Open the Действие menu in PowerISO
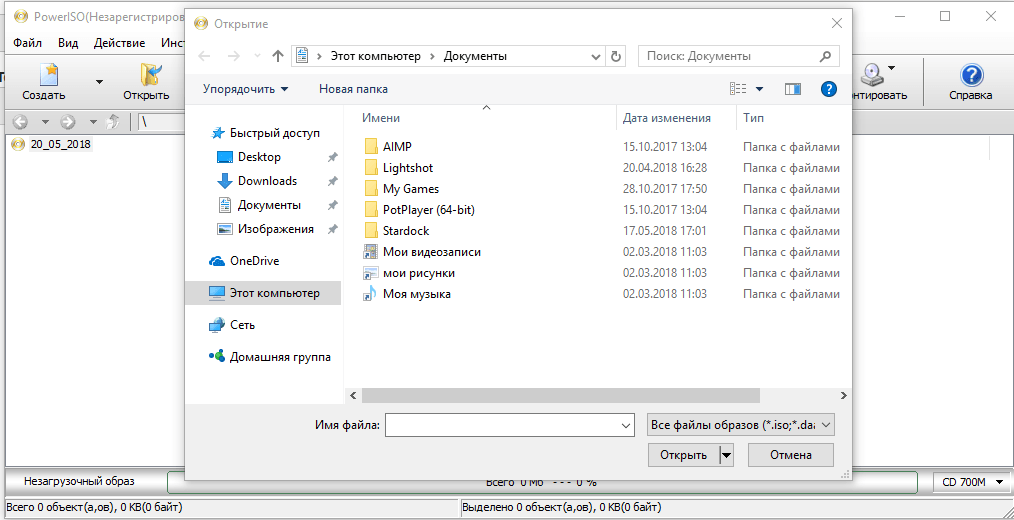1014x520 pixels. click(119, 43)
